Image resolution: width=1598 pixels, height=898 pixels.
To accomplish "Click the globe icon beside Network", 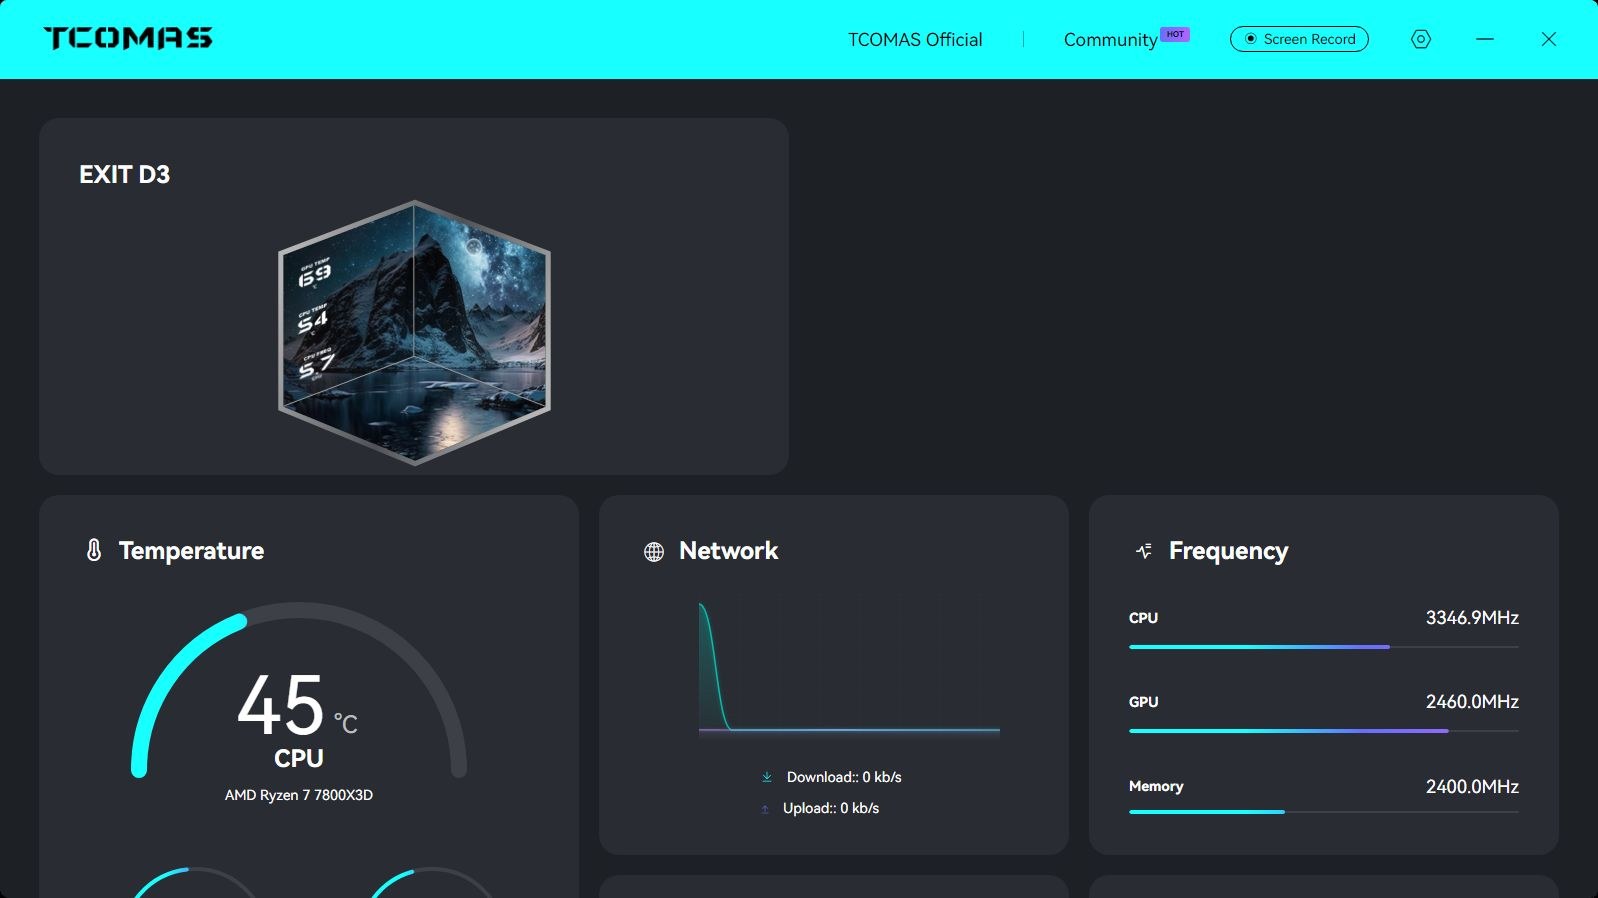I will (654, 551).
